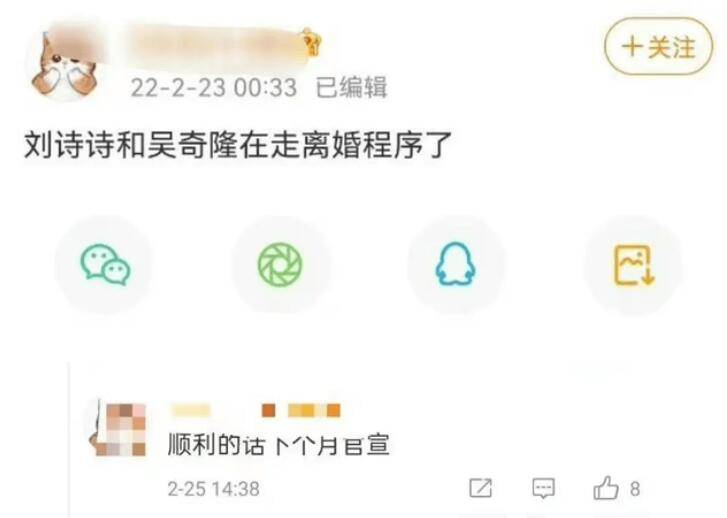Tap the commenter's blurred username
The height and width of the screenshot is (518, 727).
point(255,410)
